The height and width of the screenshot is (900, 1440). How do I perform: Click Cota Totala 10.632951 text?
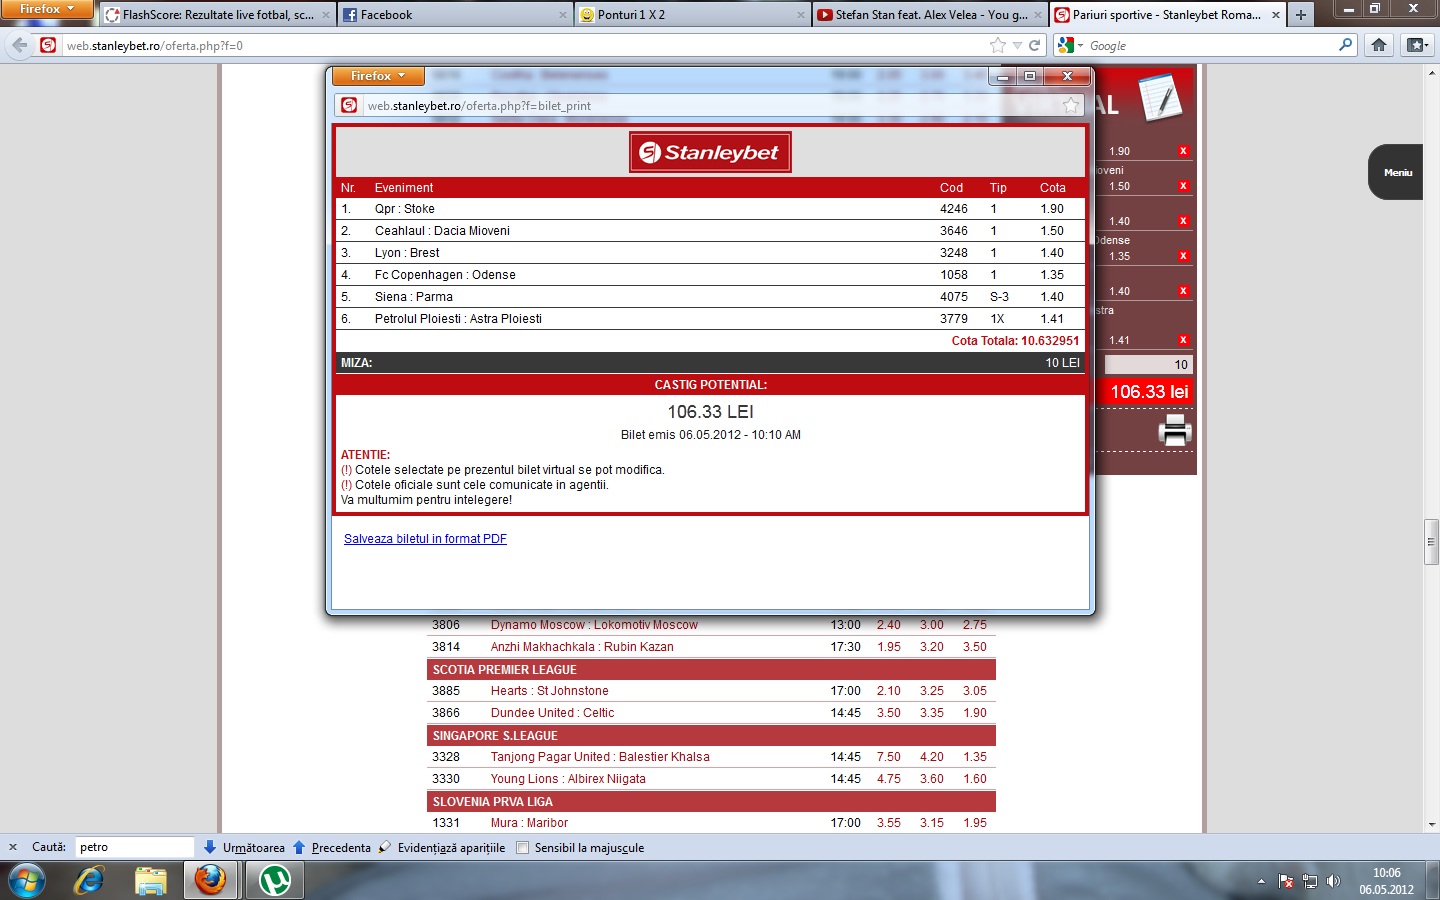(x=1015, y=341)
